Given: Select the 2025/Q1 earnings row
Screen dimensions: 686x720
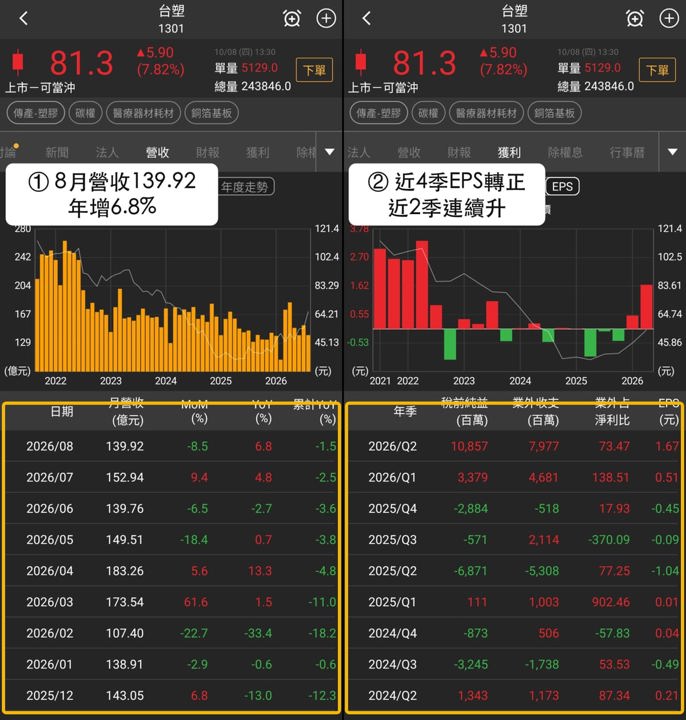Looking at the screenshot, I should click(515, 602).
